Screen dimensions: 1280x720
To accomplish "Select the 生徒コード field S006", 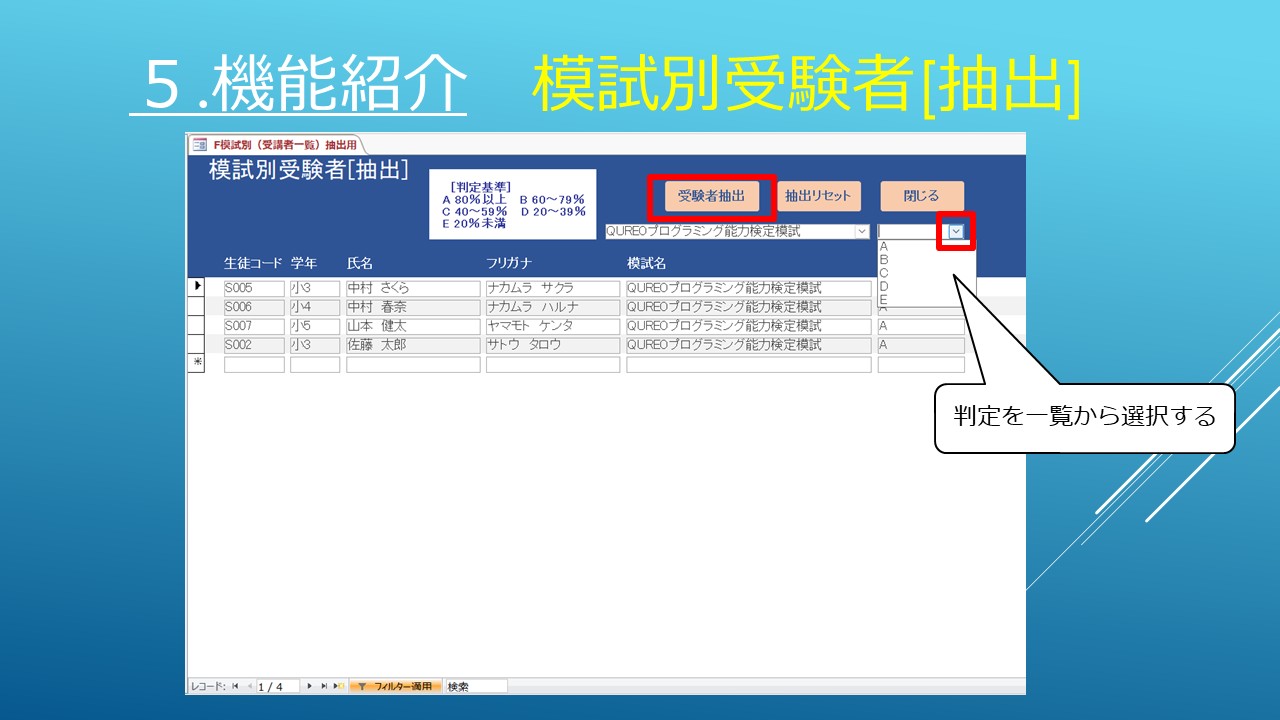I will pyautogui.click(x=254, y=307).
